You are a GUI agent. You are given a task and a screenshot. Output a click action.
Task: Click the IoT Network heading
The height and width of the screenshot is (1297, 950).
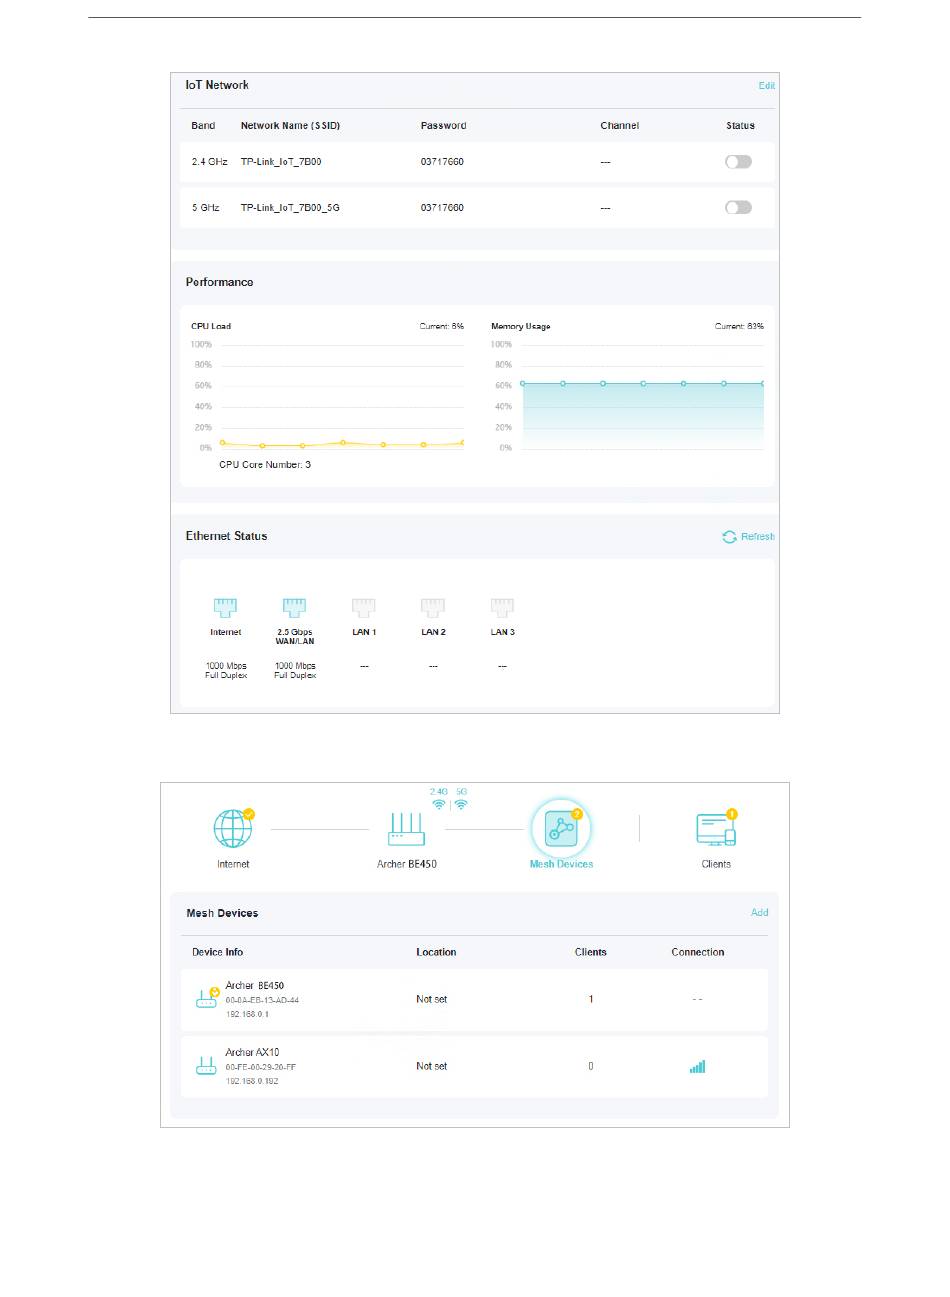[x=217, y=85]
